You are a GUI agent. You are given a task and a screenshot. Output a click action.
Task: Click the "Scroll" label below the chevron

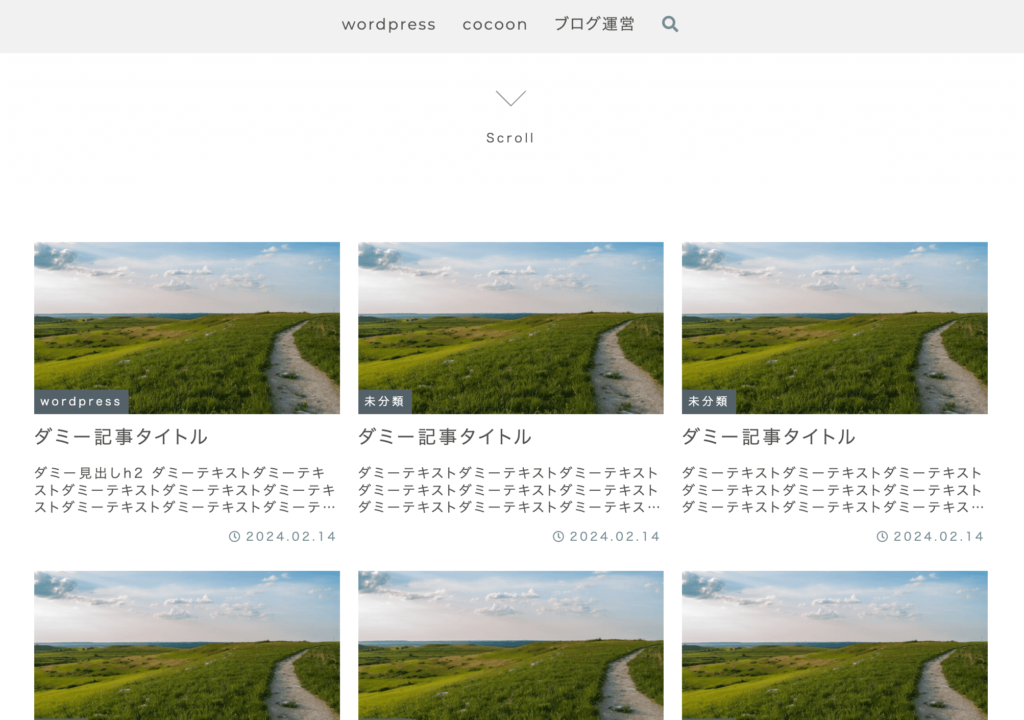coord(510,138)
